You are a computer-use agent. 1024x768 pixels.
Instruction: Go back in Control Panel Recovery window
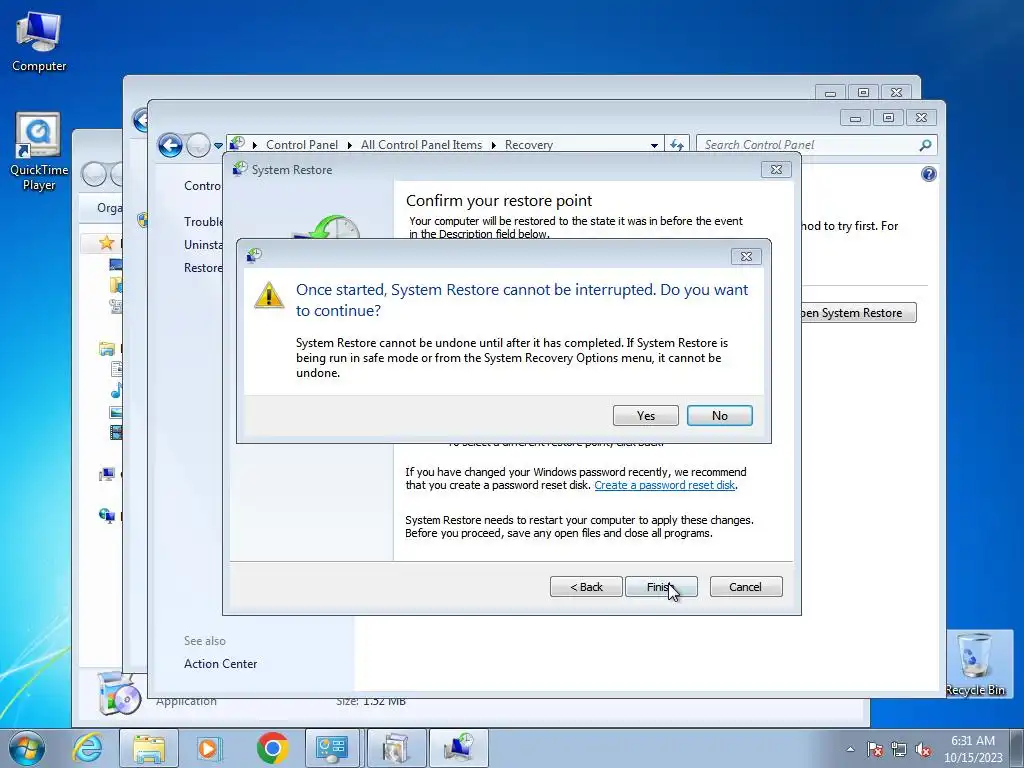coord(170,145)
